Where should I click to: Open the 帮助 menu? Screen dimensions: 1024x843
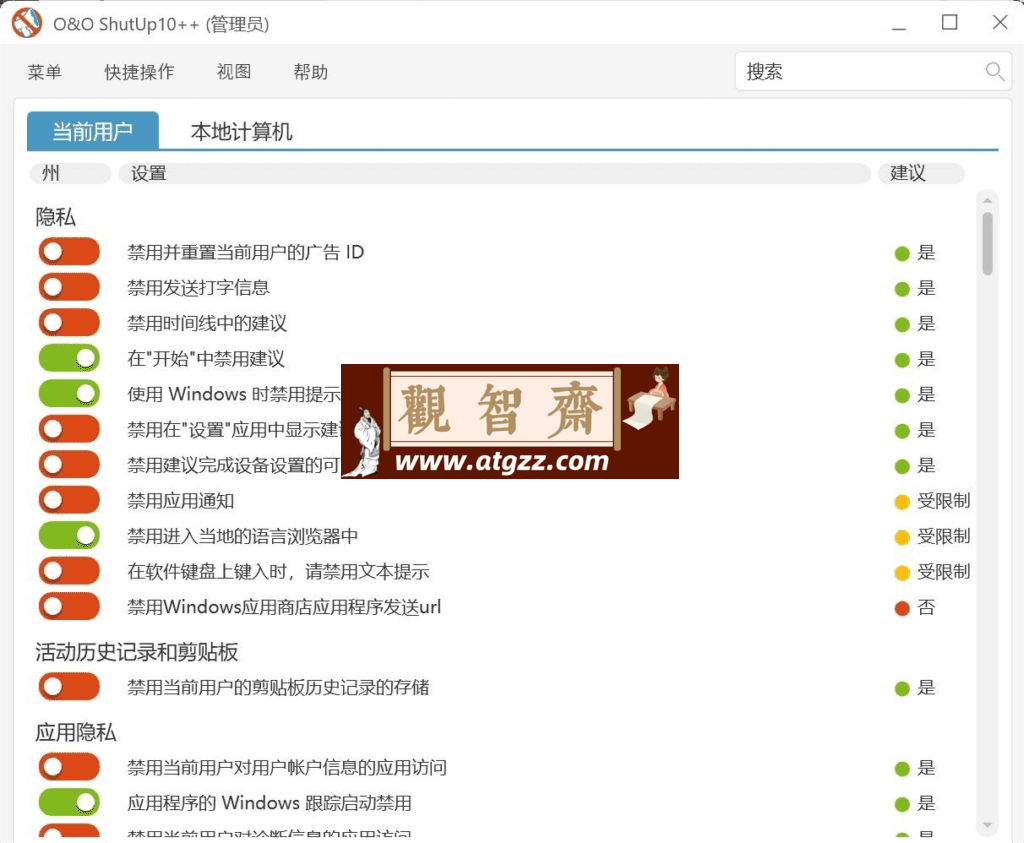310,72
